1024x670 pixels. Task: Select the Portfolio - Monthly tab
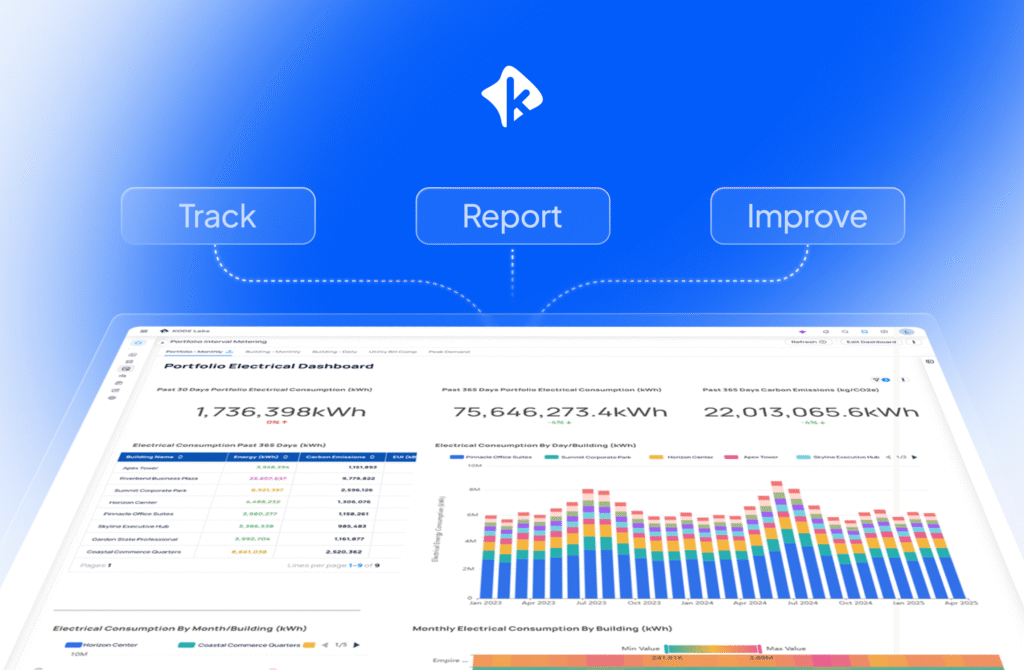pos(199,351)
